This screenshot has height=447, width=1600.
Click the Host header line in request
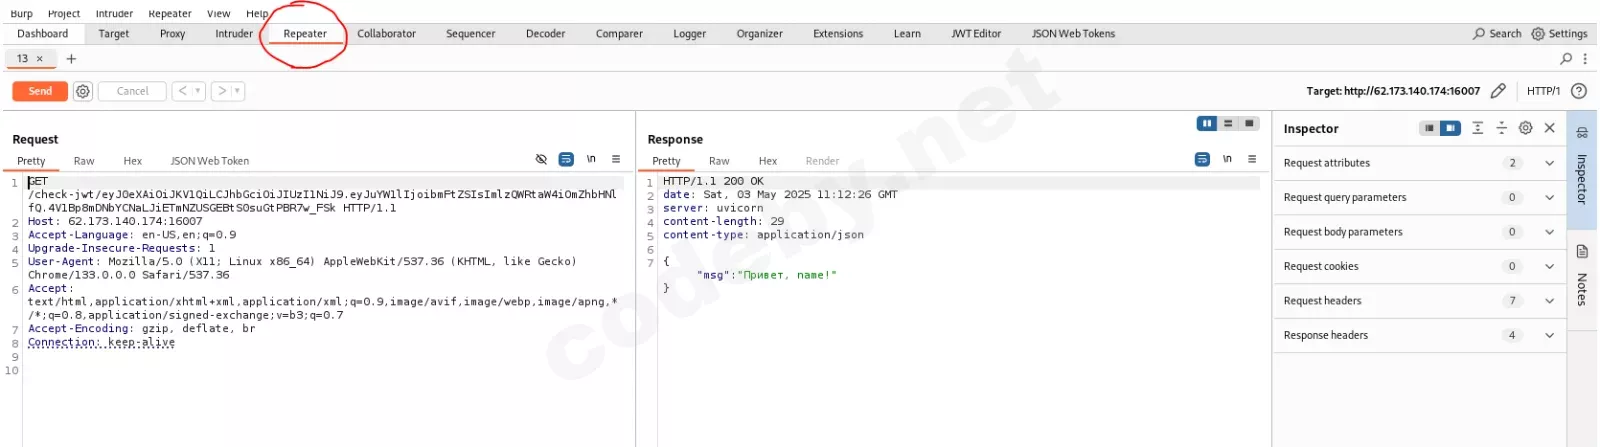115,221
